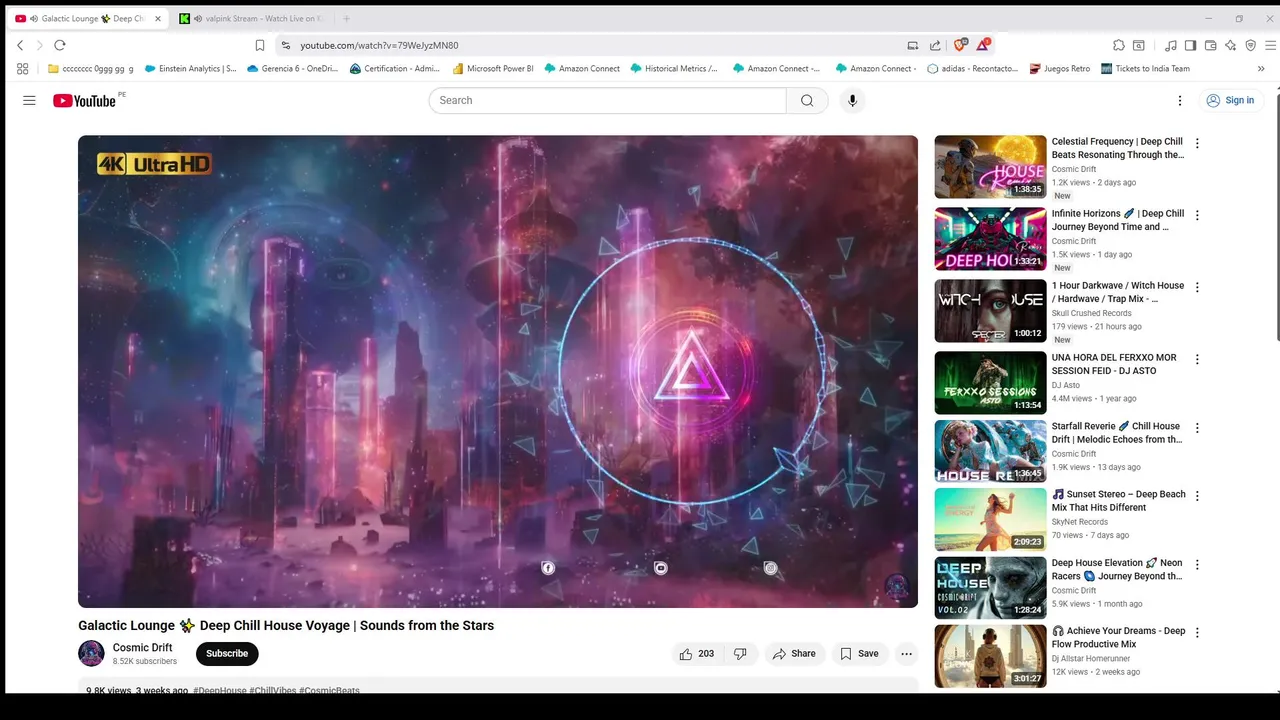Screen dimensions: 1280x720
Task: Open the tab search icon in toolbar
Action: click(1139, 45)
